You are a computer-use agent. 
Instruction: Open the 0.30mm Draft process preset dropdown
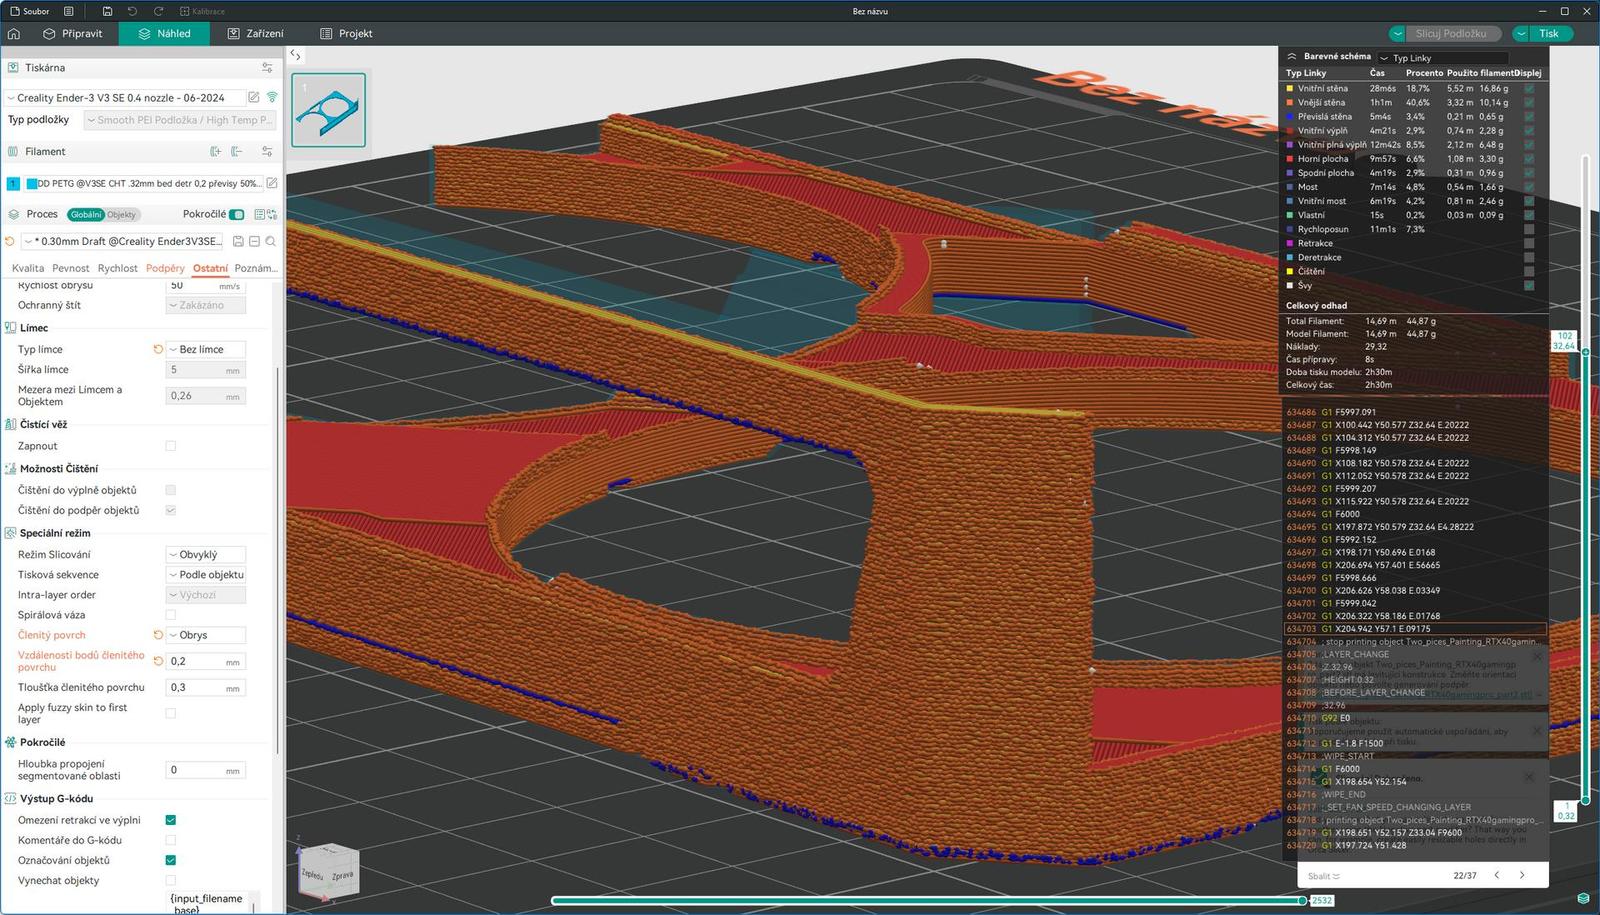click(x=124, y=241)
